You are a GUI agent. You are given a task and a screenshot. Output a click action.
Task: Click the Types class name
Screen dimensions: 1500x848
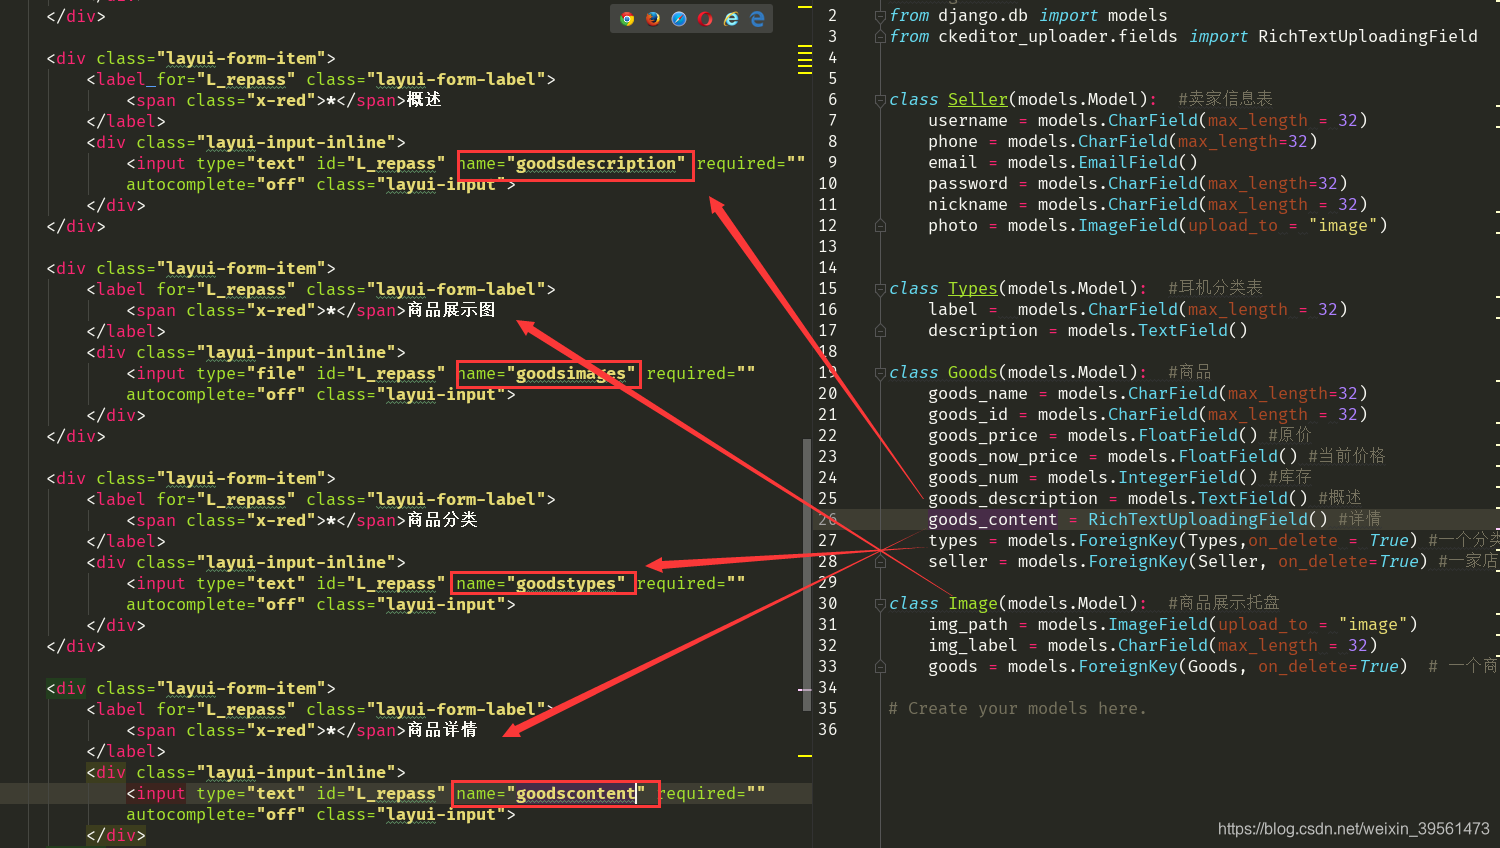[x=973, y=289]
